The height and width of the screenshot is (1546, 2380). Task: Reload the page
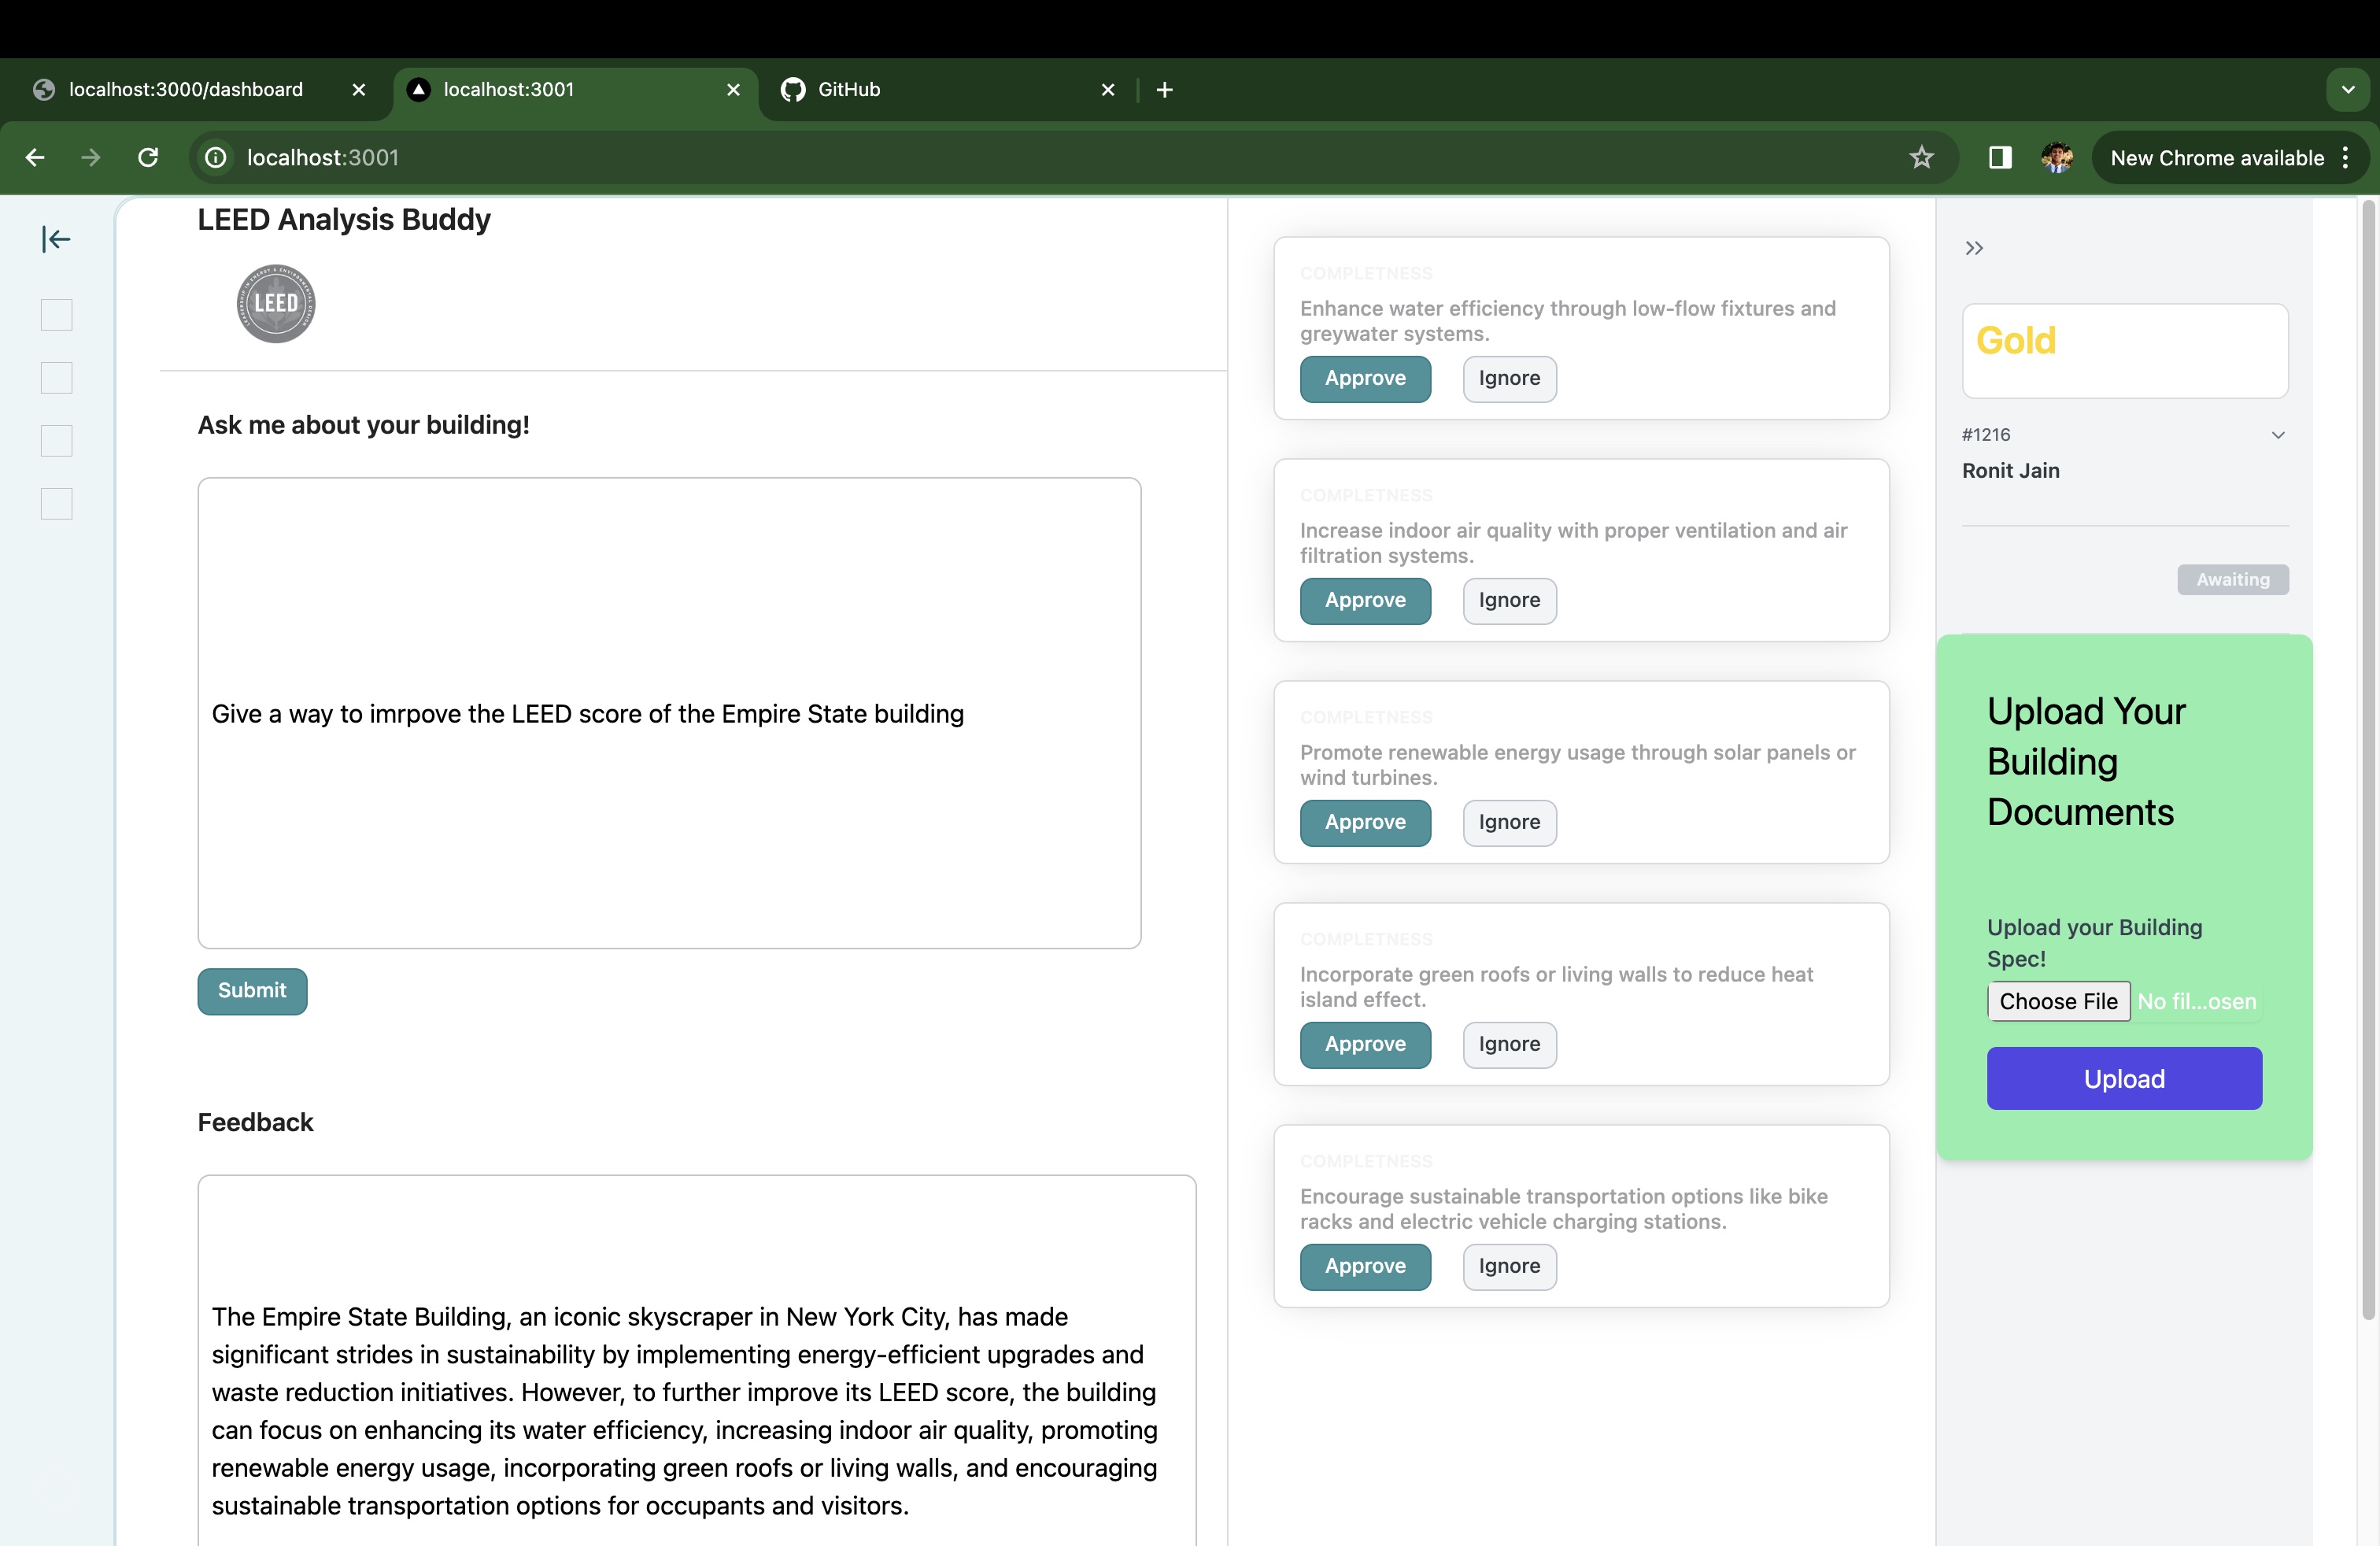(148, 157)
